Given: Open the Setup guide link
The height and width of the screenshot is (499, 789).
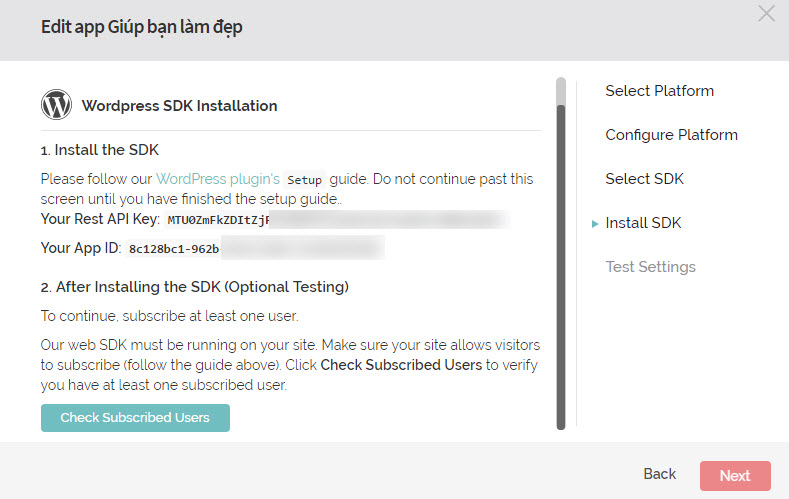Looking at the screenshot, I should (x=305, y=180).
